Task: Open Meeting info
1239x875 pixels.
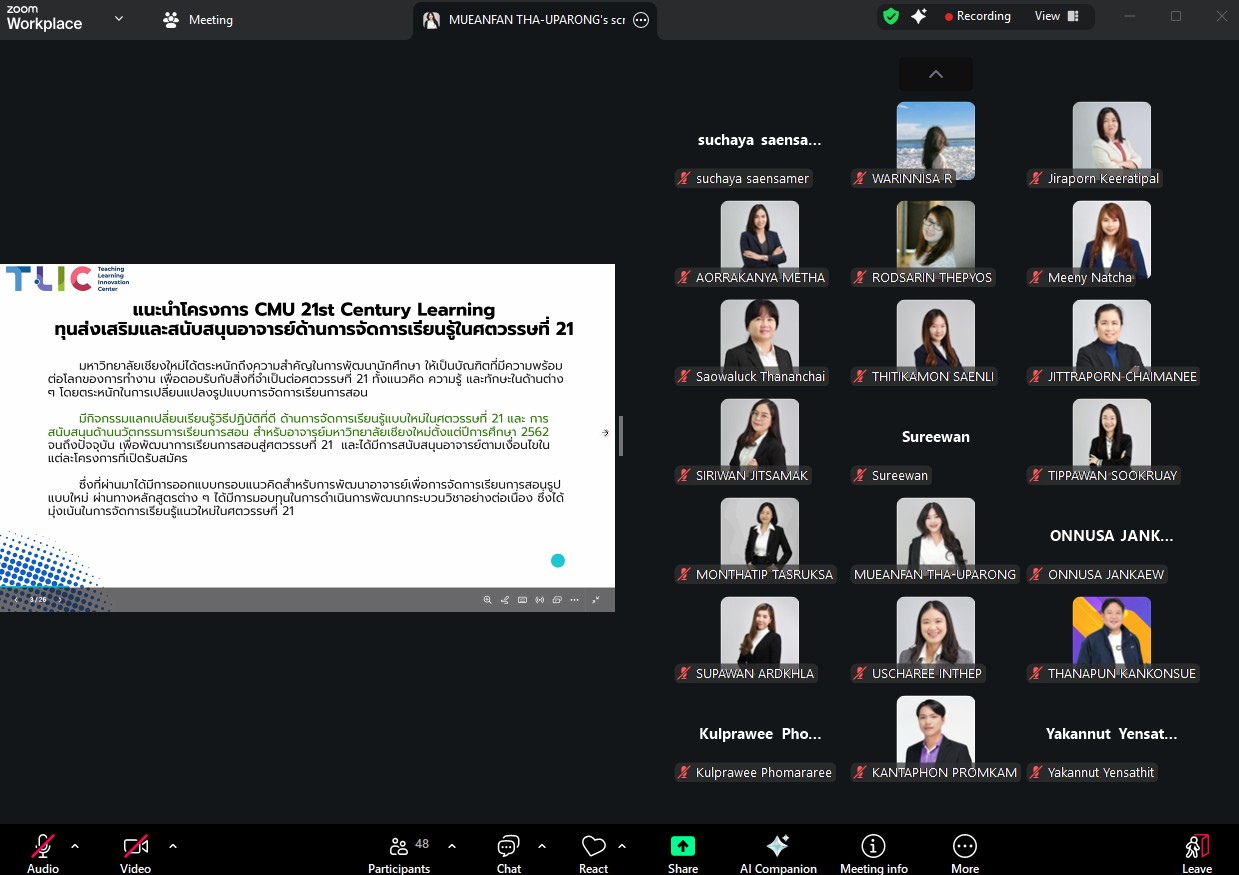Action: [x=873, y=853]
